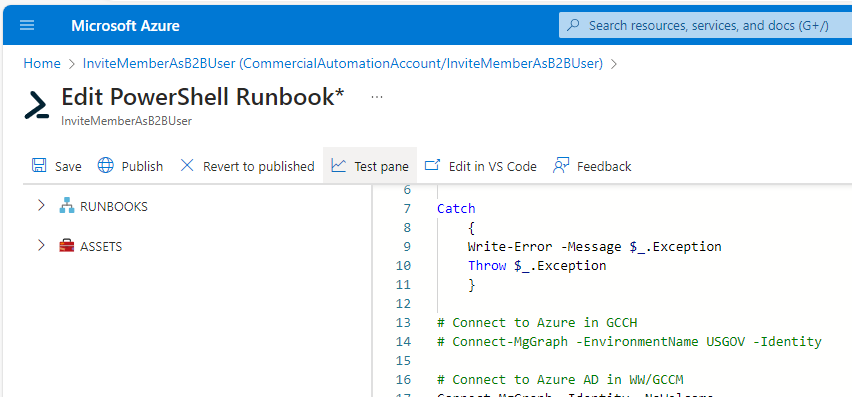852x397 pixels.
Task: Click the Catch keyword on line 7
Action: (456, 209)
